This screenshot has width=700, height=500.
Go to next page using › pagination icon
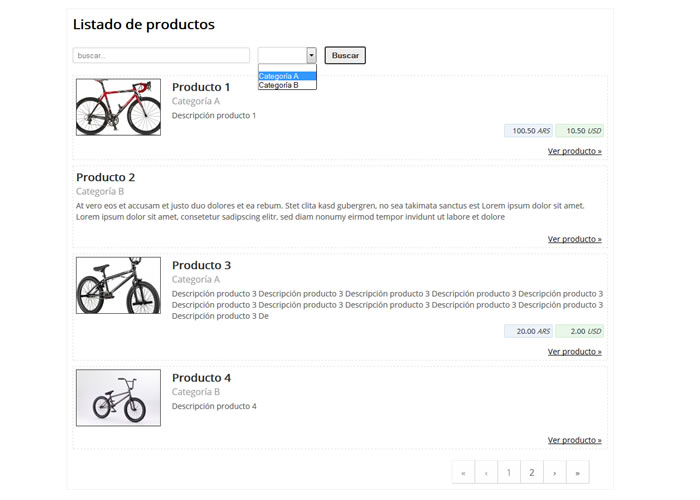click(x=555, y=472)
